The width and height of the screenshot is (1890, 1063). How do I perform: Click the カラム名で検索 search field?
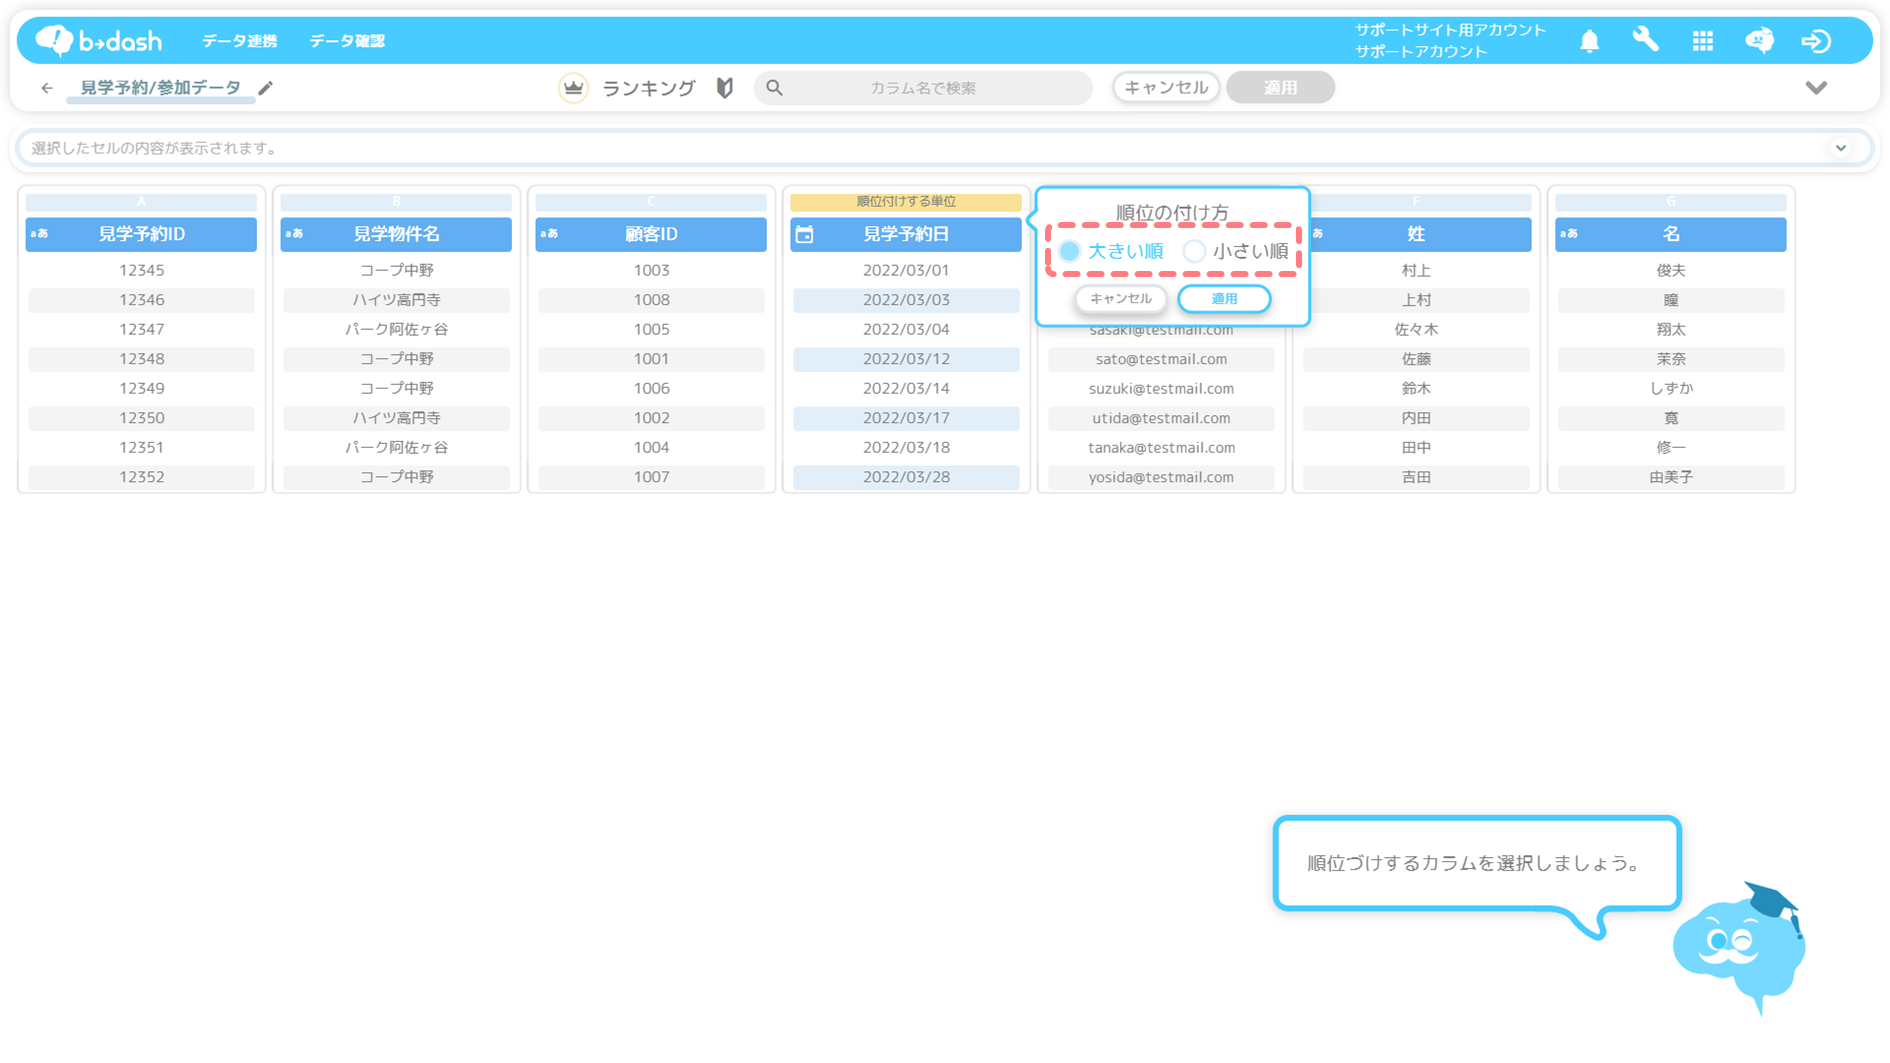click(x=922, y=88)
